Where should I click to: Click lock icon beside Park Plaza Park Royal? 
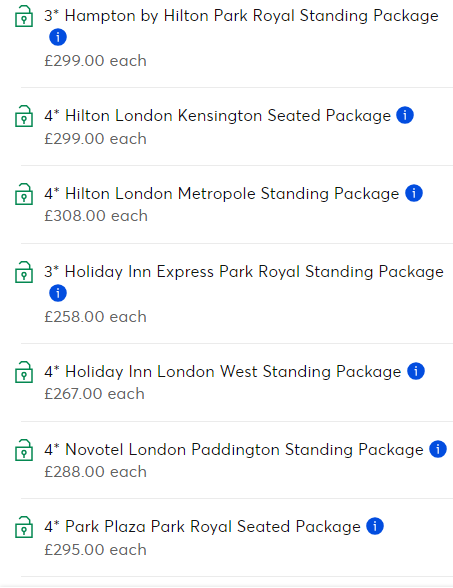tap(24, 527)
